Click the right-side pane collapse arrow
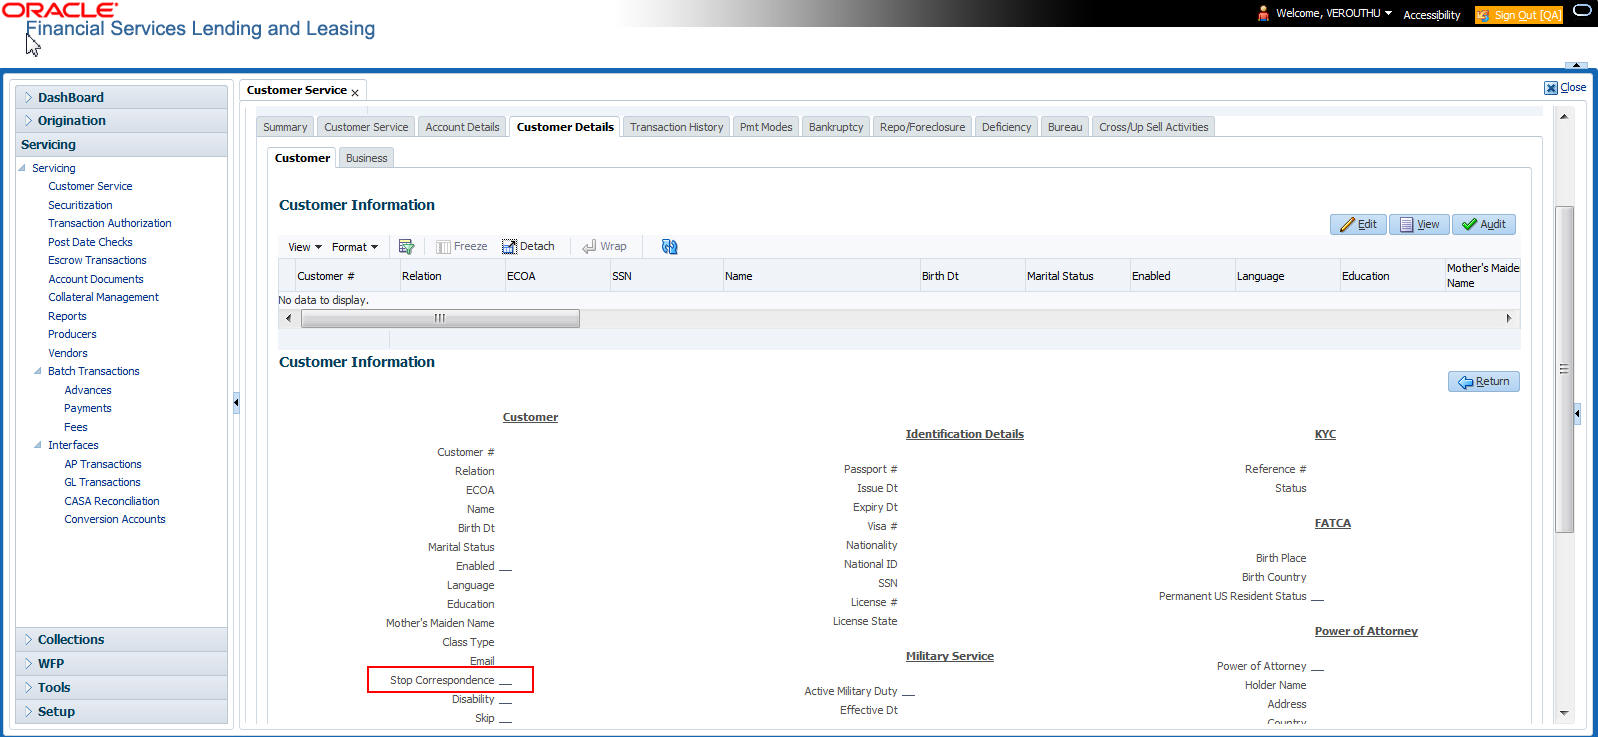Viewport: 1598px width, 737px height. tap(1577, 412)
